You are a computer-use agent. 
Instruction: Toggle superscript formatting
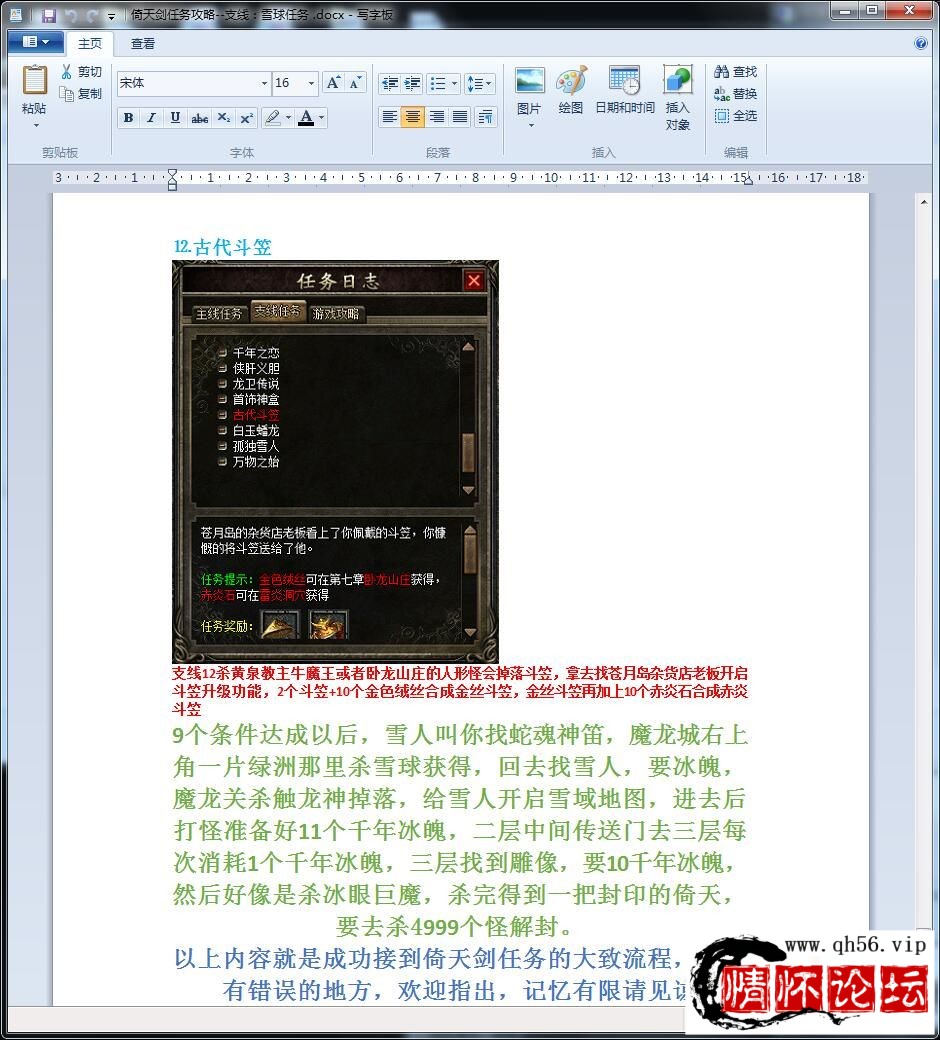(x=247, y=117)
